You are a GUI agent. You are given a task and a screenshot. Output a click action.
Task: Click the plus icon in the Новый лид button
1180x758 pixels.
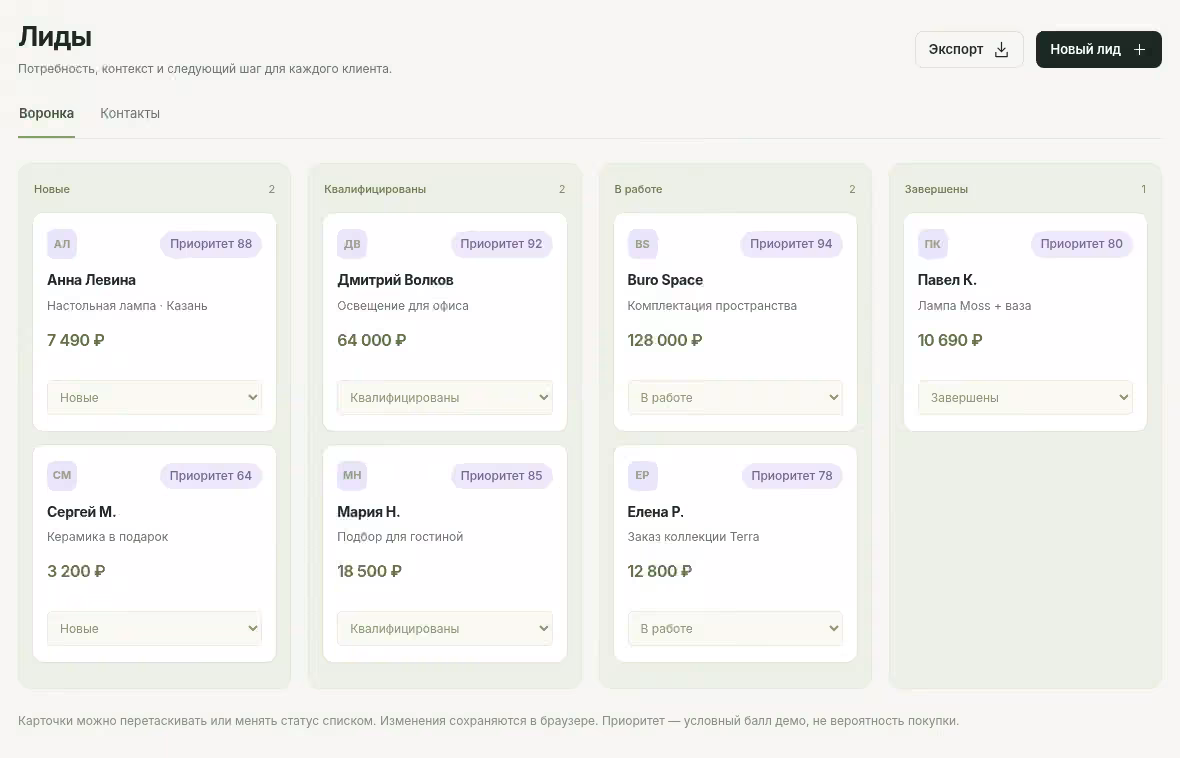tap(1139, 50)
